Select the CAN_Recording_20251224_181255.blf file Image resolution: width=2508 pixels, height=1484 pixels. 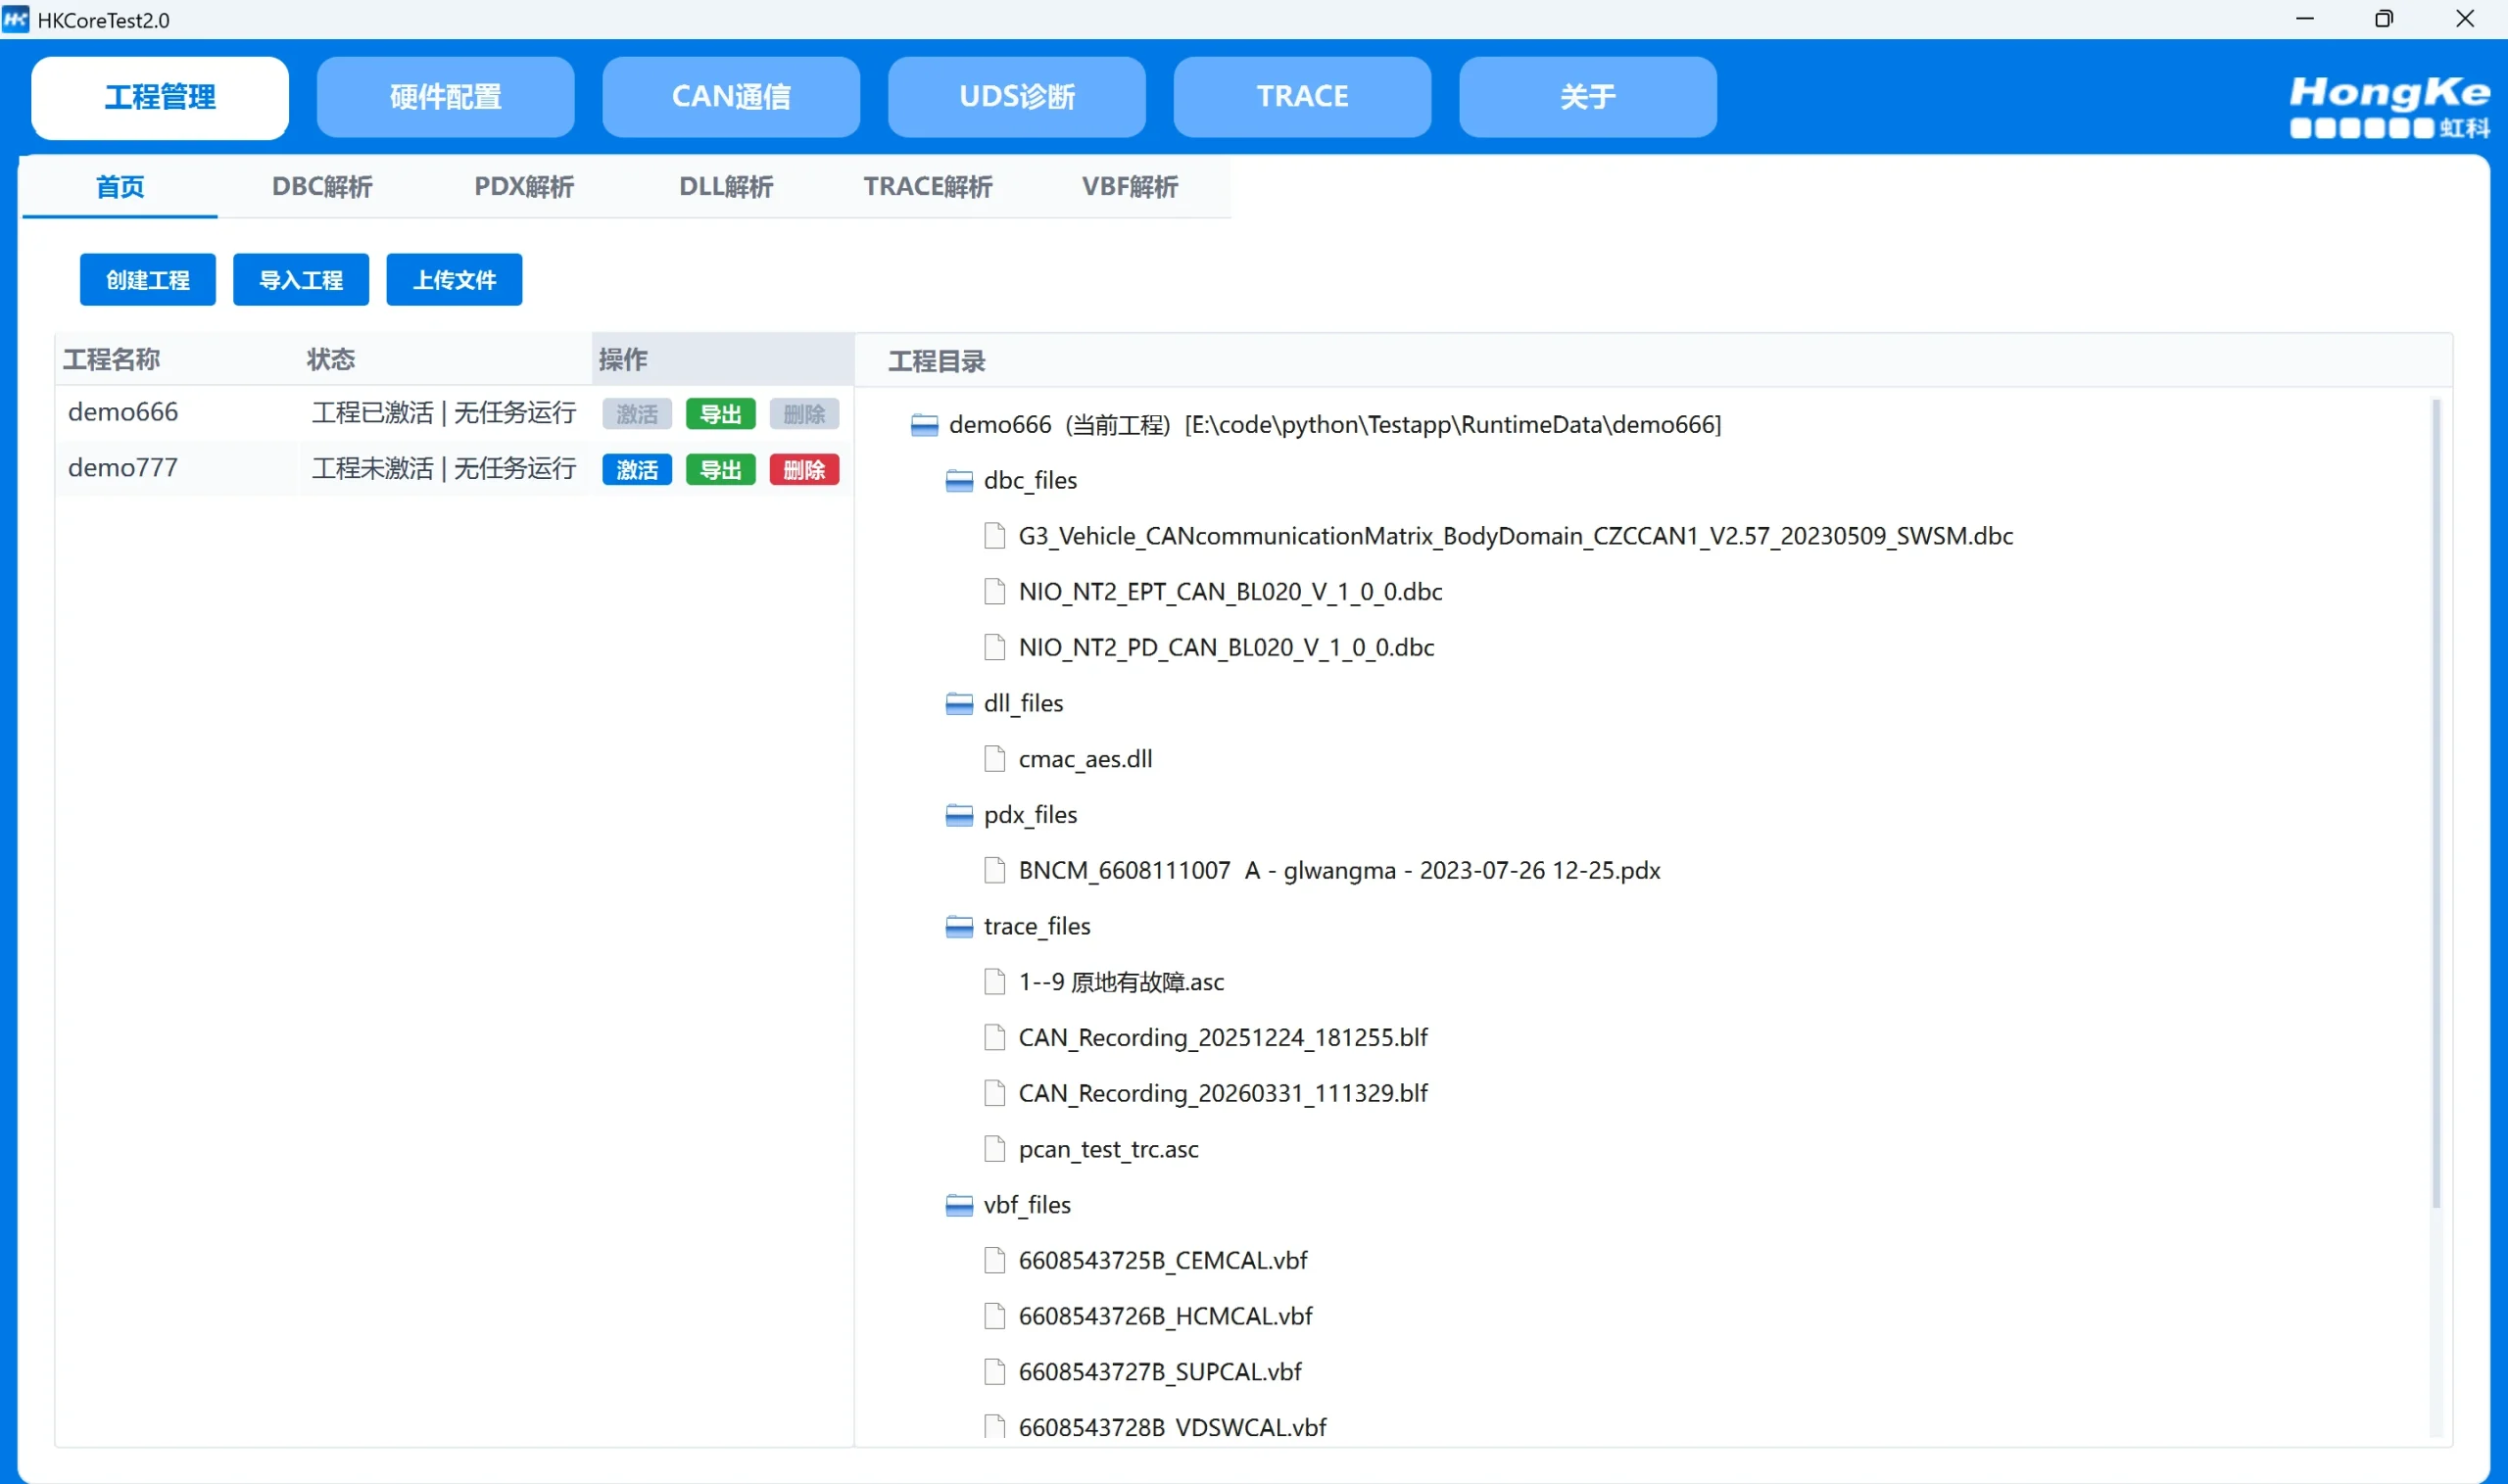[x=1222, y=1038]
